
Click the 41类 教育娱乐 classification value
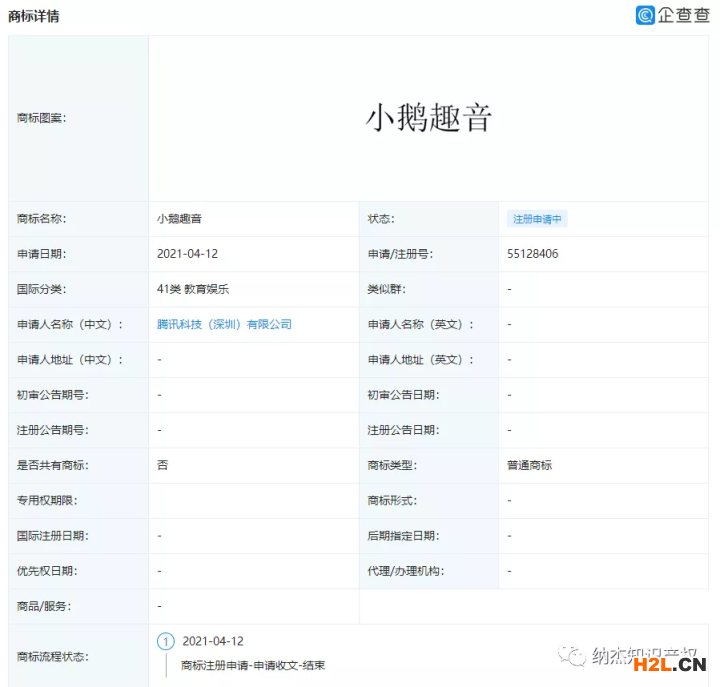click(x=193, y=289)
